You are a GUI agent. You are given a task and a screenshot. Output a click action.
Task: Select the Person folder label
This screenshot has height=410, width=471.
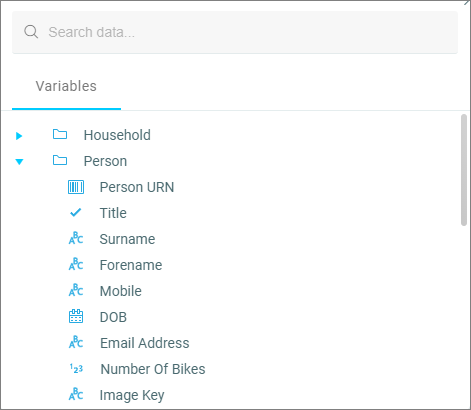click(105, 161)
